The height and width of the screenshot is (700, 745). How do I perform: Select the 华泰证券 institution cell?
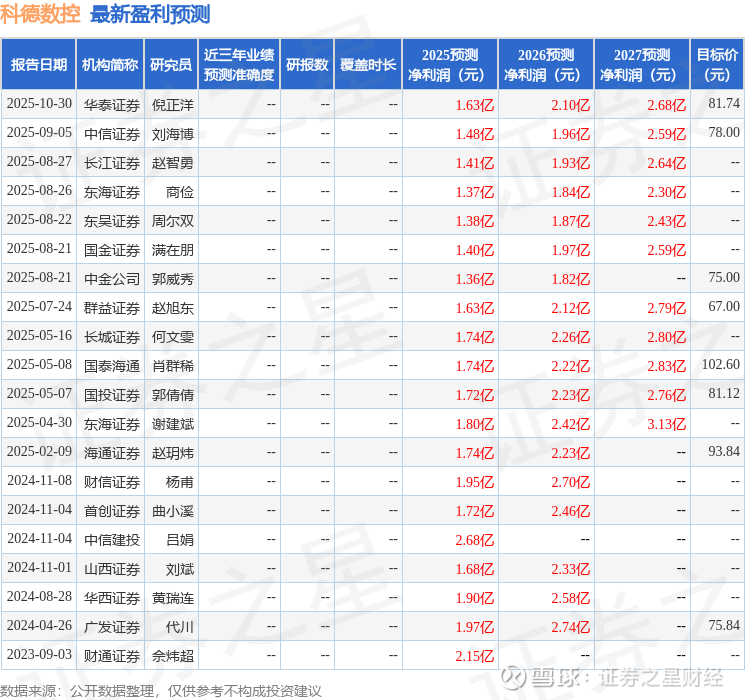tap(112, 105)
